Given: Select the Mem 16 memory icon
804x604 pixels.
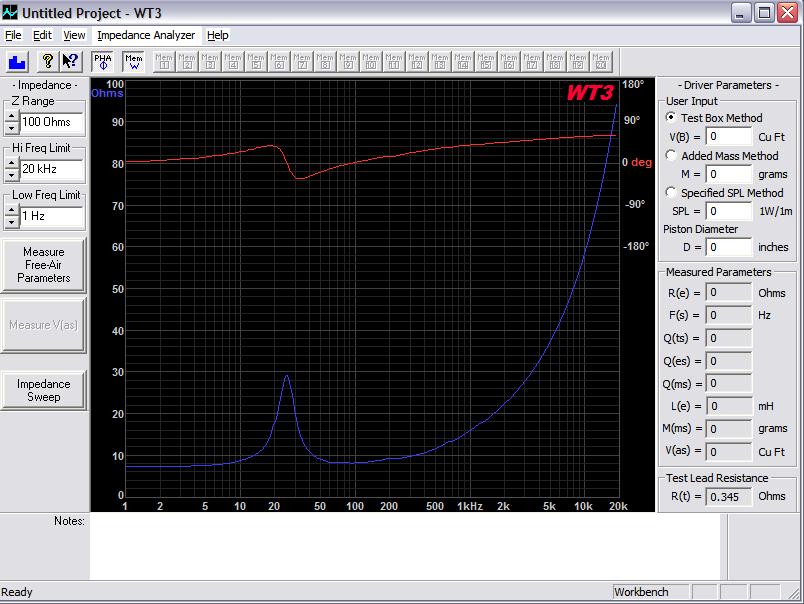Looking at the screenshot, I should (x=509, y=62).
